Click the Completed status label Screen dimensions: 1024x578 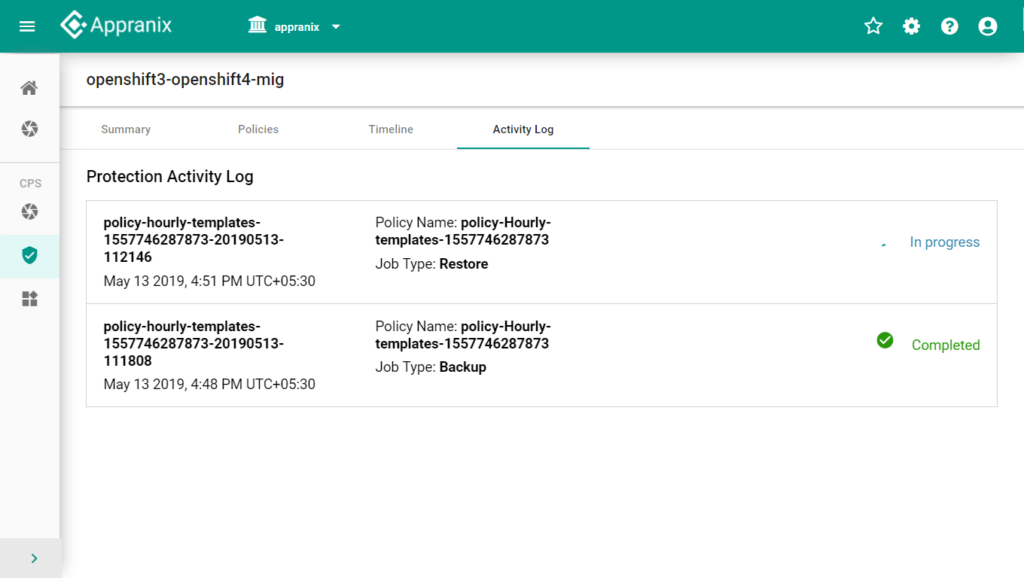point(946,345)
